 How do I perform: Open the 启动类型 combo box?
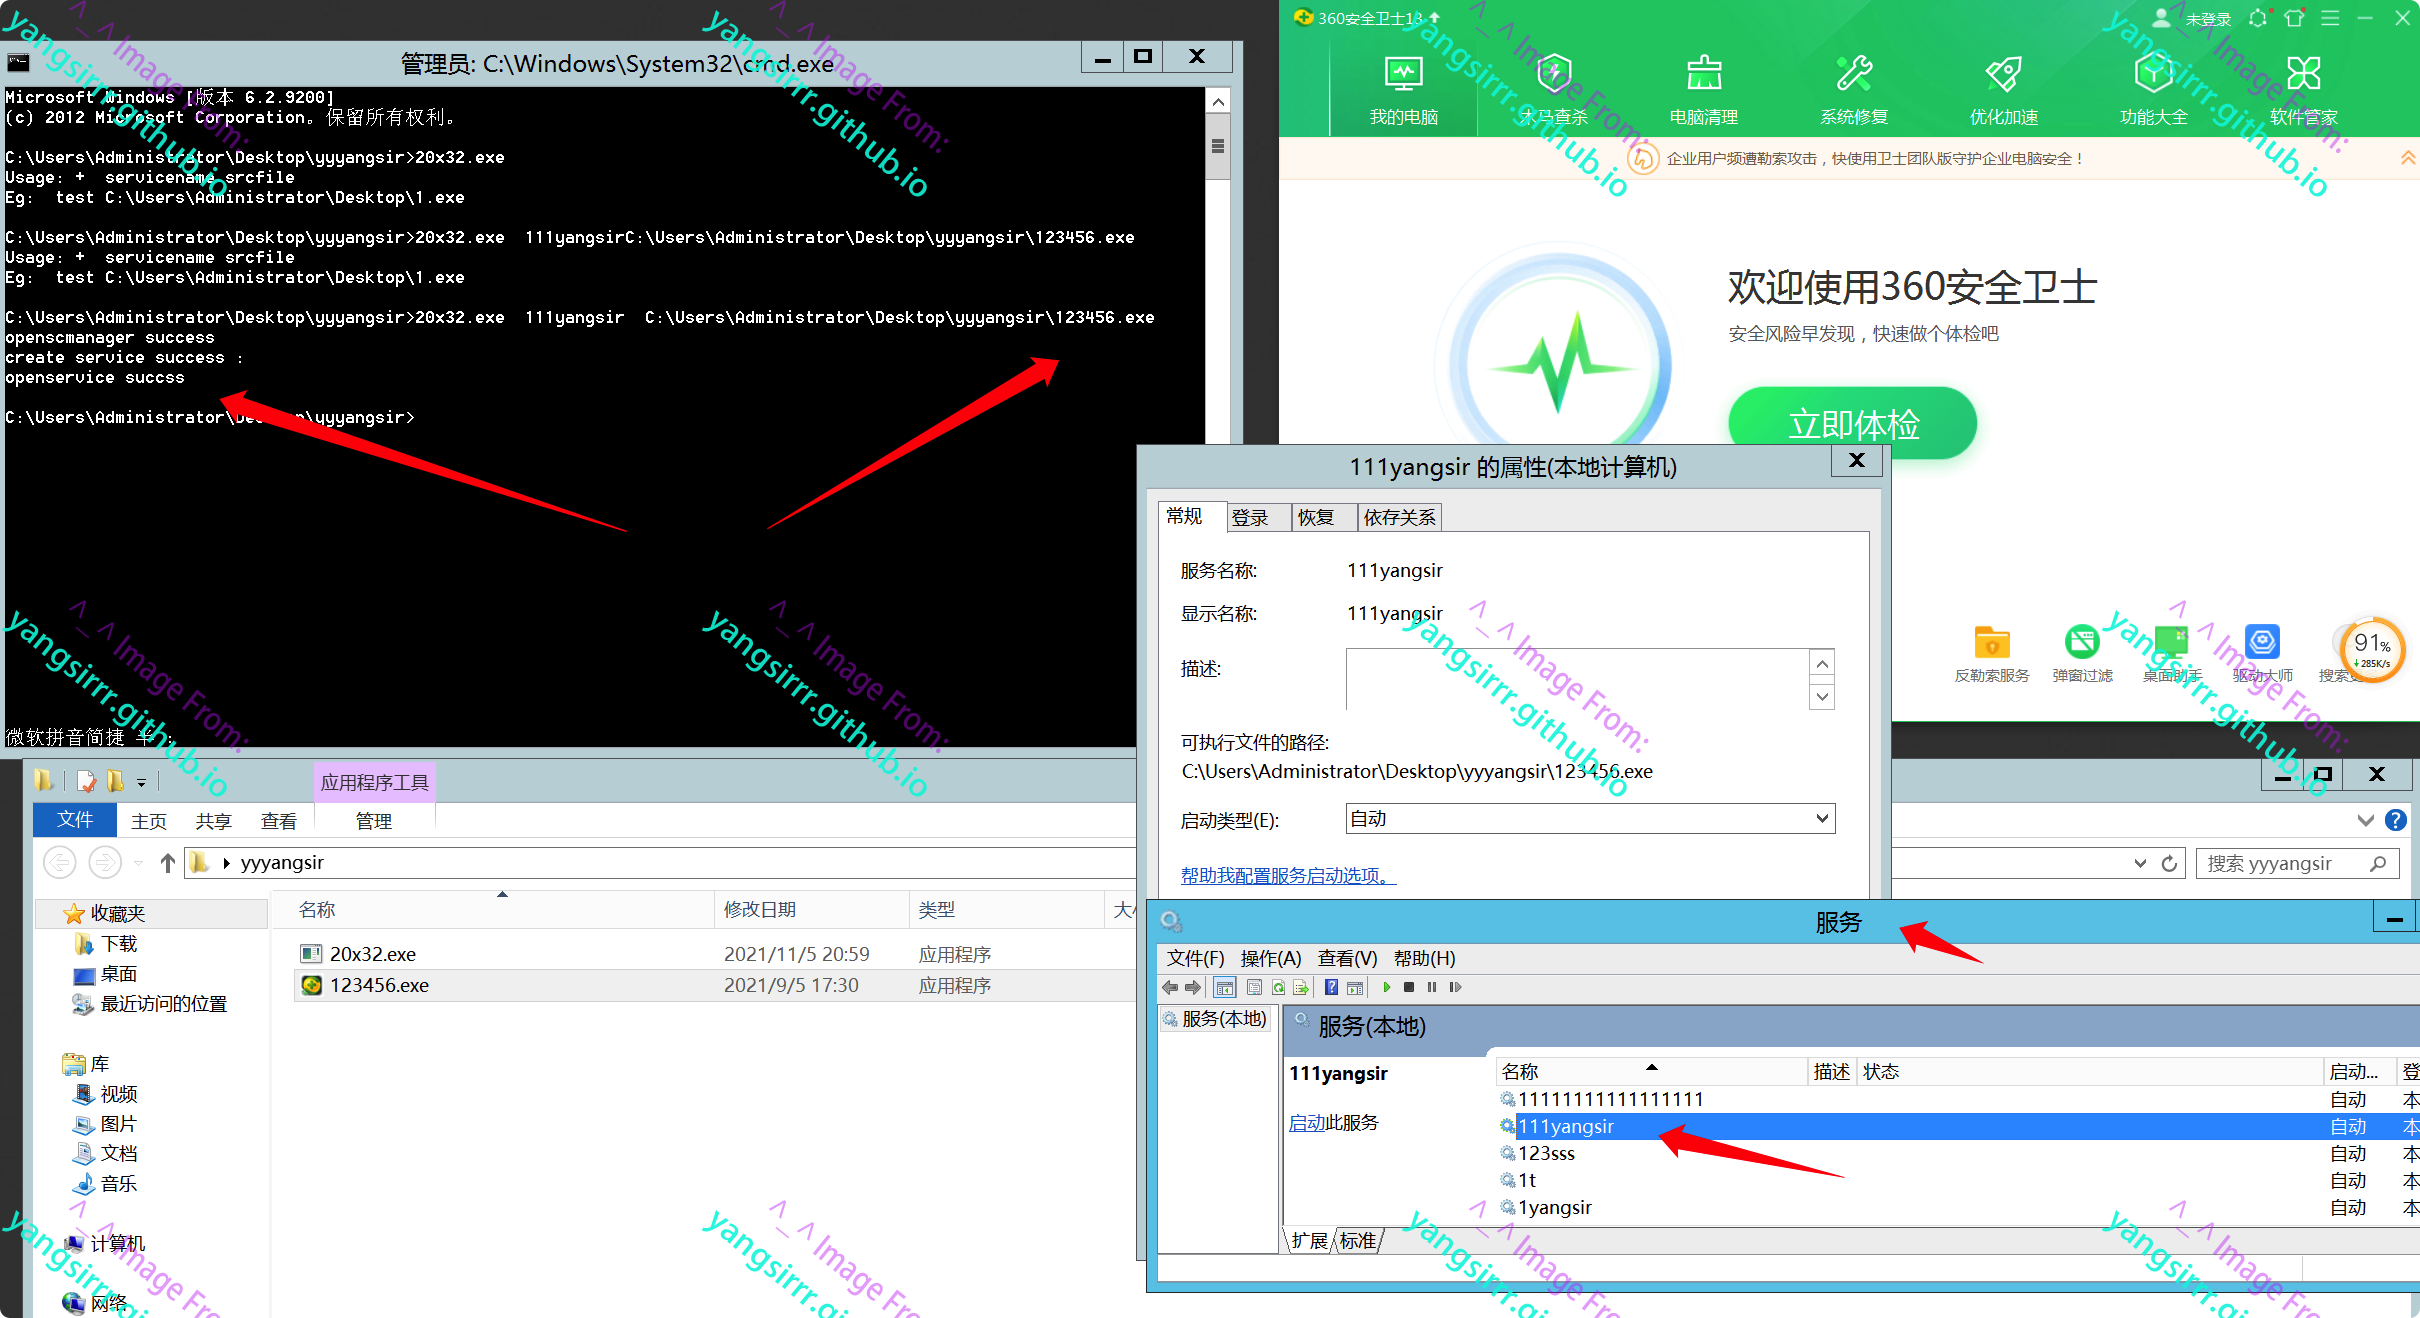[x=1590, y=819]
